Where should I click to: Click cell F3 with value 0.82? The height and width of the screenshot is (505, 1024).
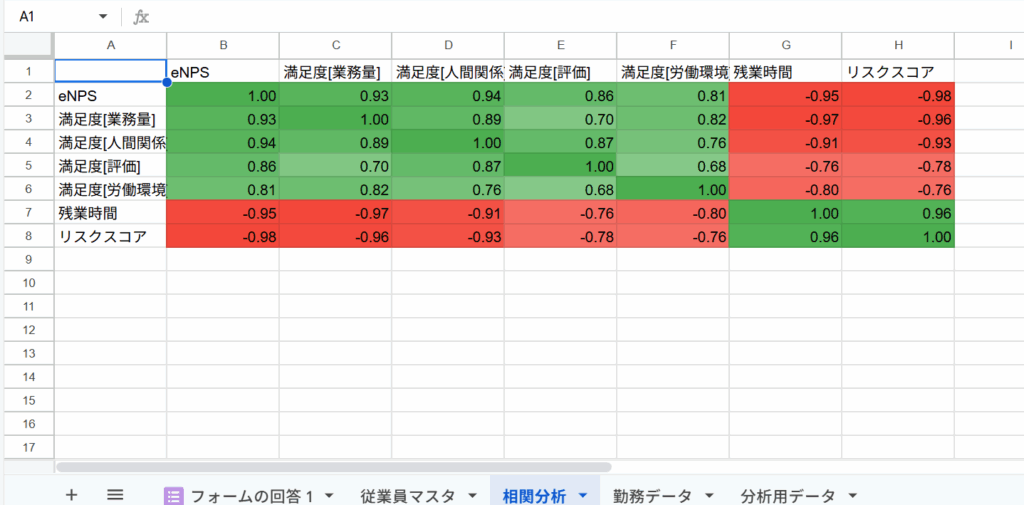673,118
